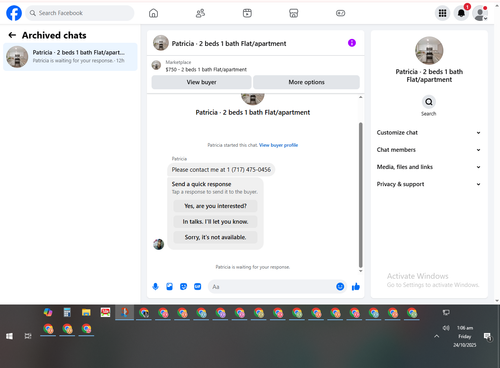Open the Calculator taskbar icon
Screen dimensions: 500x368
point(67,313)
